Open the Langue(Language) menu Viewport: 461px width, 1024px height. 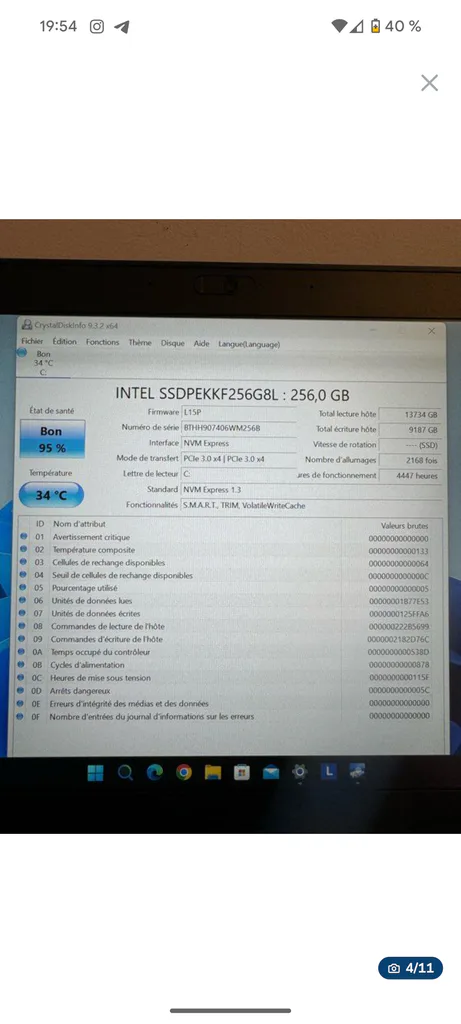point(249,344)
